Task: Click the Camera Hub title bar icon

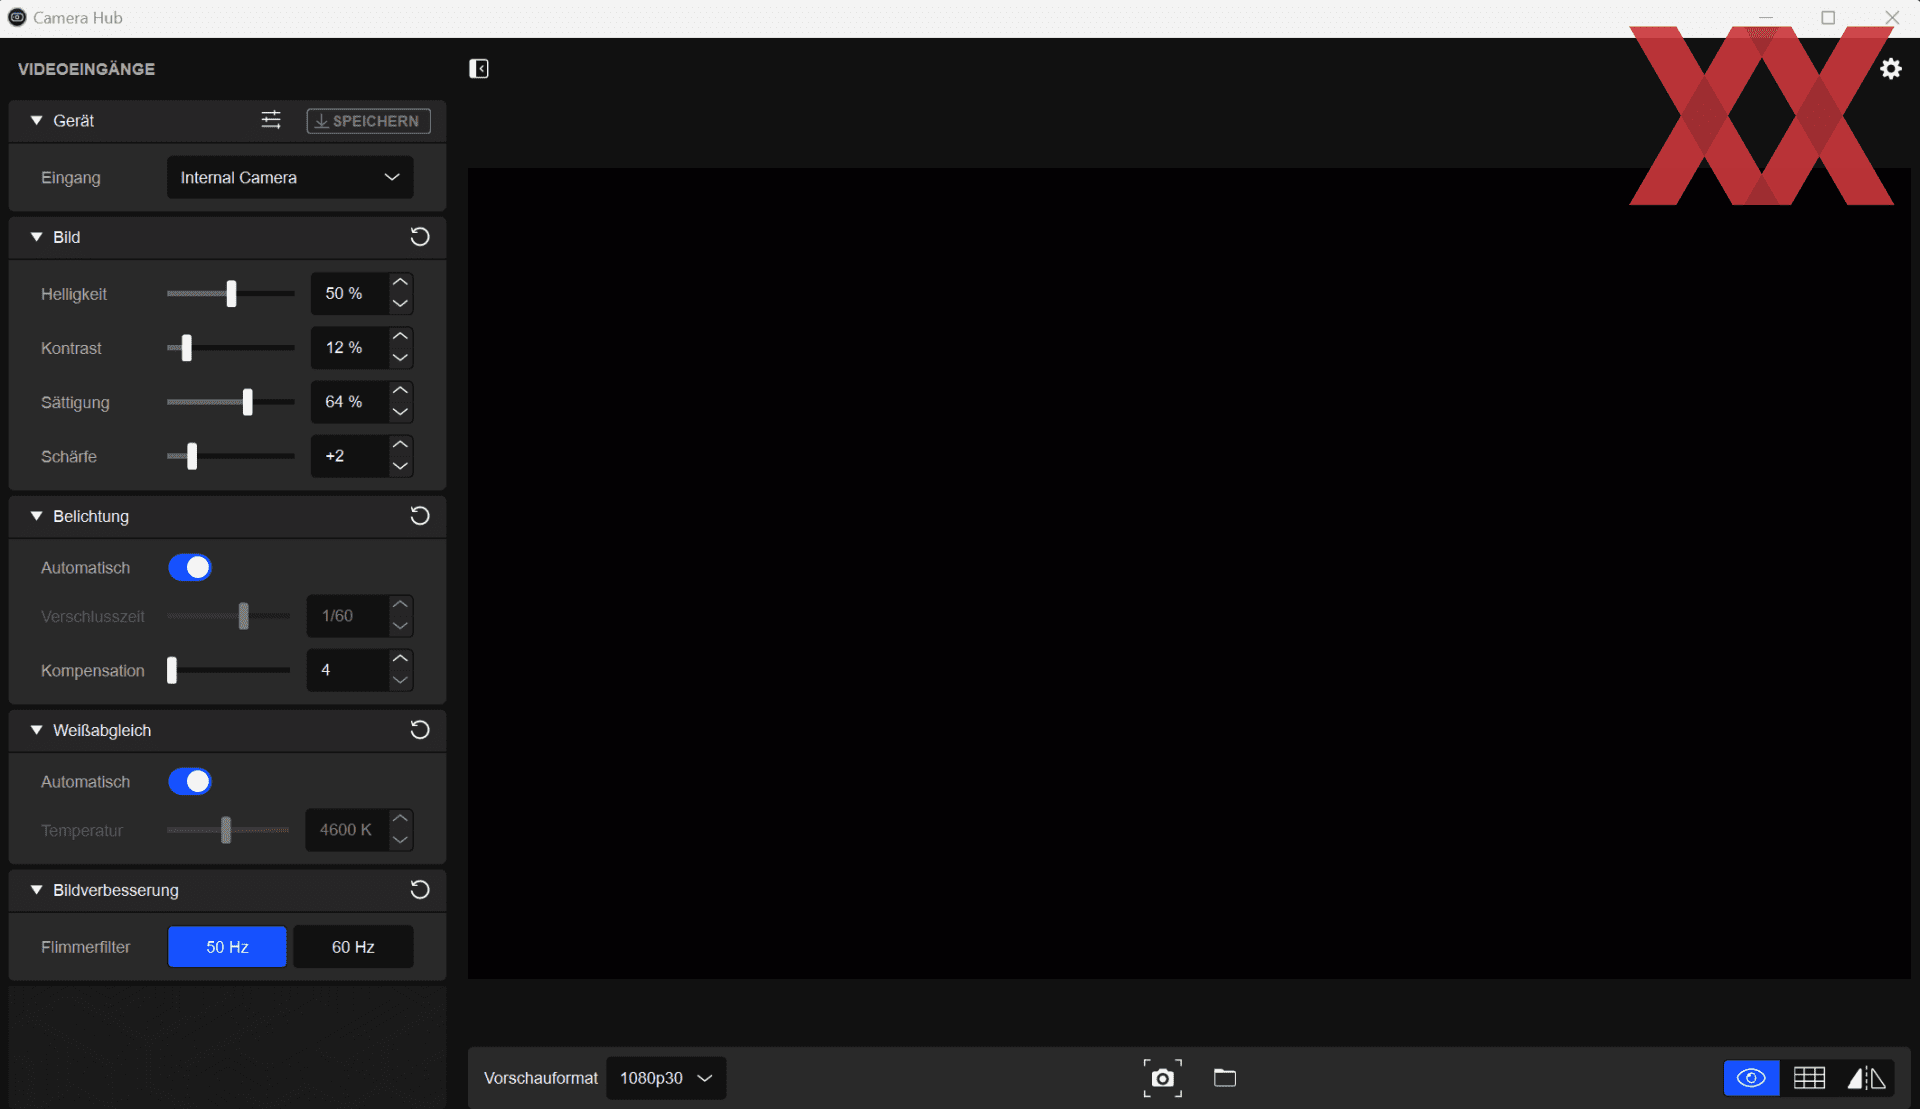Action: point(17,17)
